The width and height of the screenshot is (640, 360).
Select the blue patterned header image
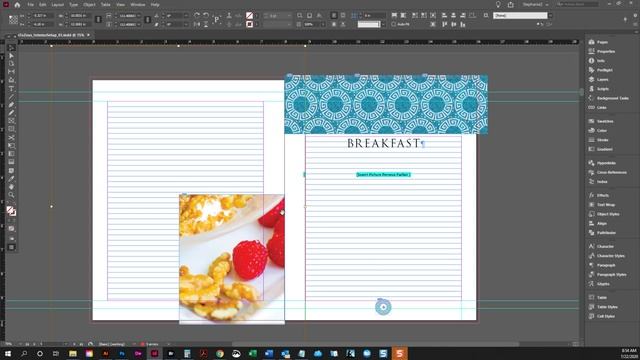[386, 104]
